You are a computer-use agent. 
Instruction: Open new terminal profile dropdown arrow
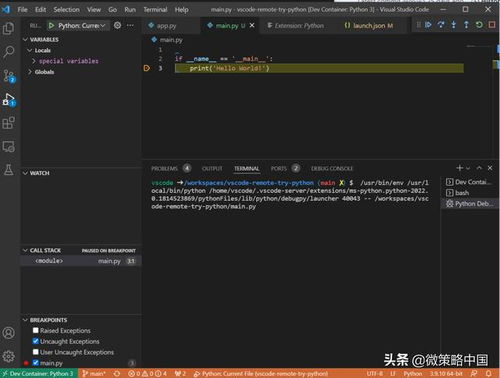[x=468, y=168]
